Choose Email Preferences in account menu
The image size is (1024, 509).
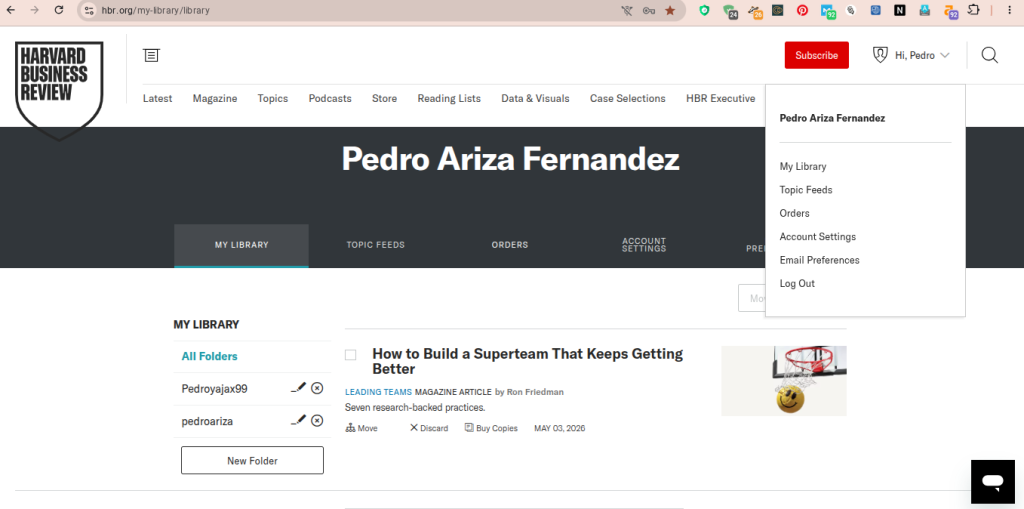click(x=820, y=261)
